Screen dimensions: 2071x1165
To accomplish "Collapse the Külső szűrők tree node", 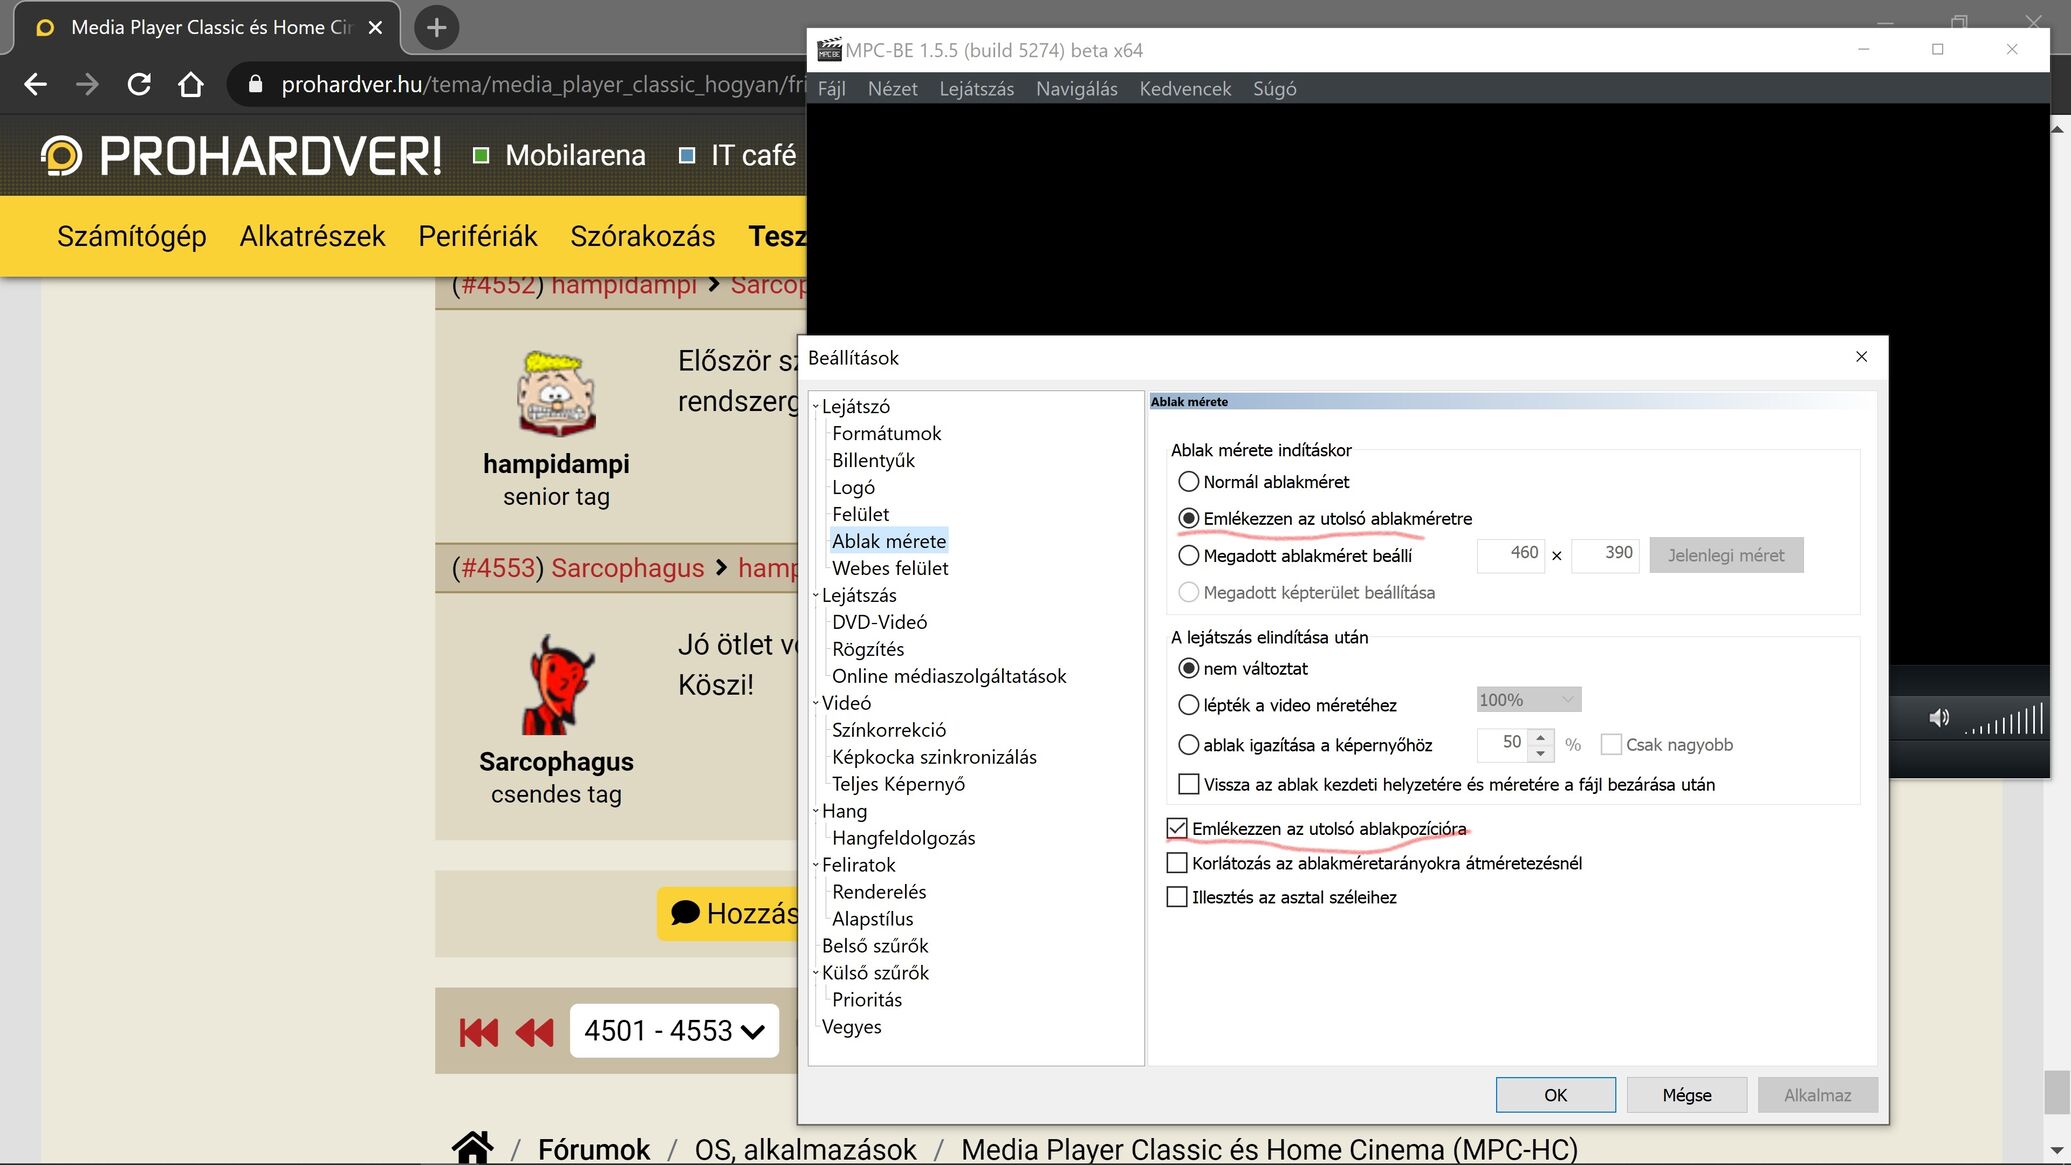I will pos(815,974).
